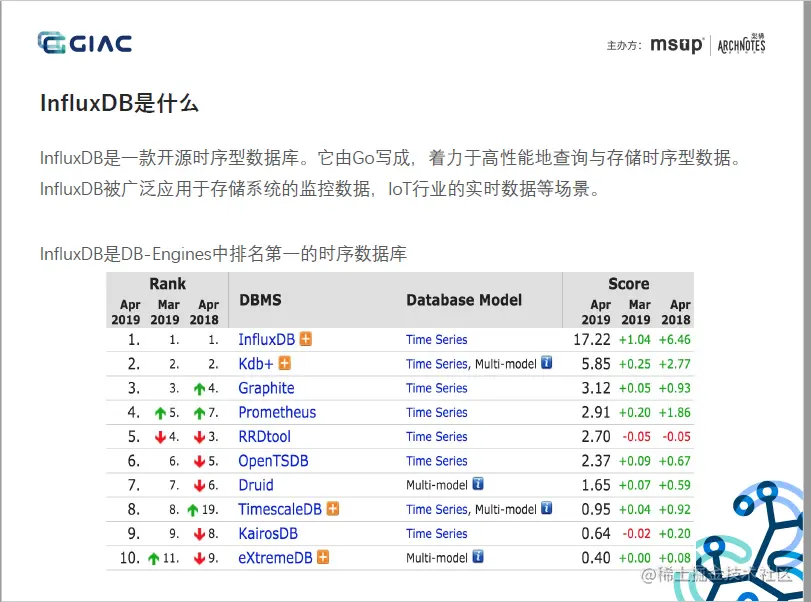Screen dimensions: 811x602
Task: Select the score value 2.70
Action: (596, 437)
